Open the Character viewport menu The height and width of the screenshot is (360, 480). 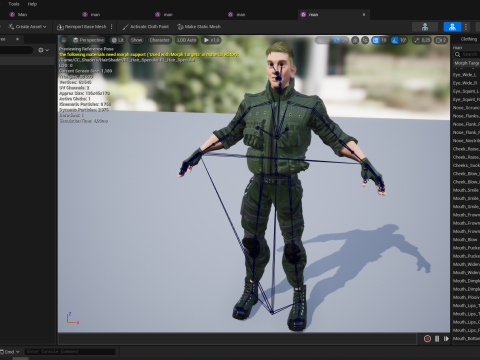pos(159,40)
